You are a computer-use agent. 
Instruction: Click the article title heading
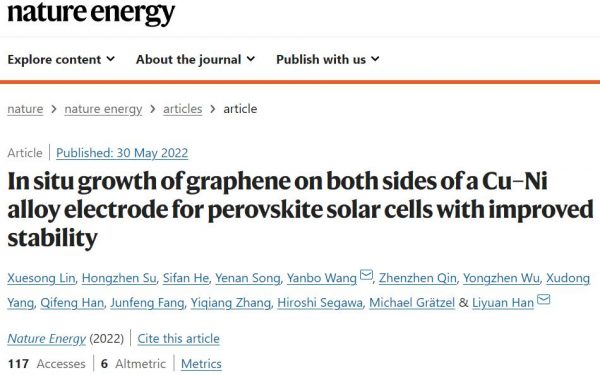300,209
